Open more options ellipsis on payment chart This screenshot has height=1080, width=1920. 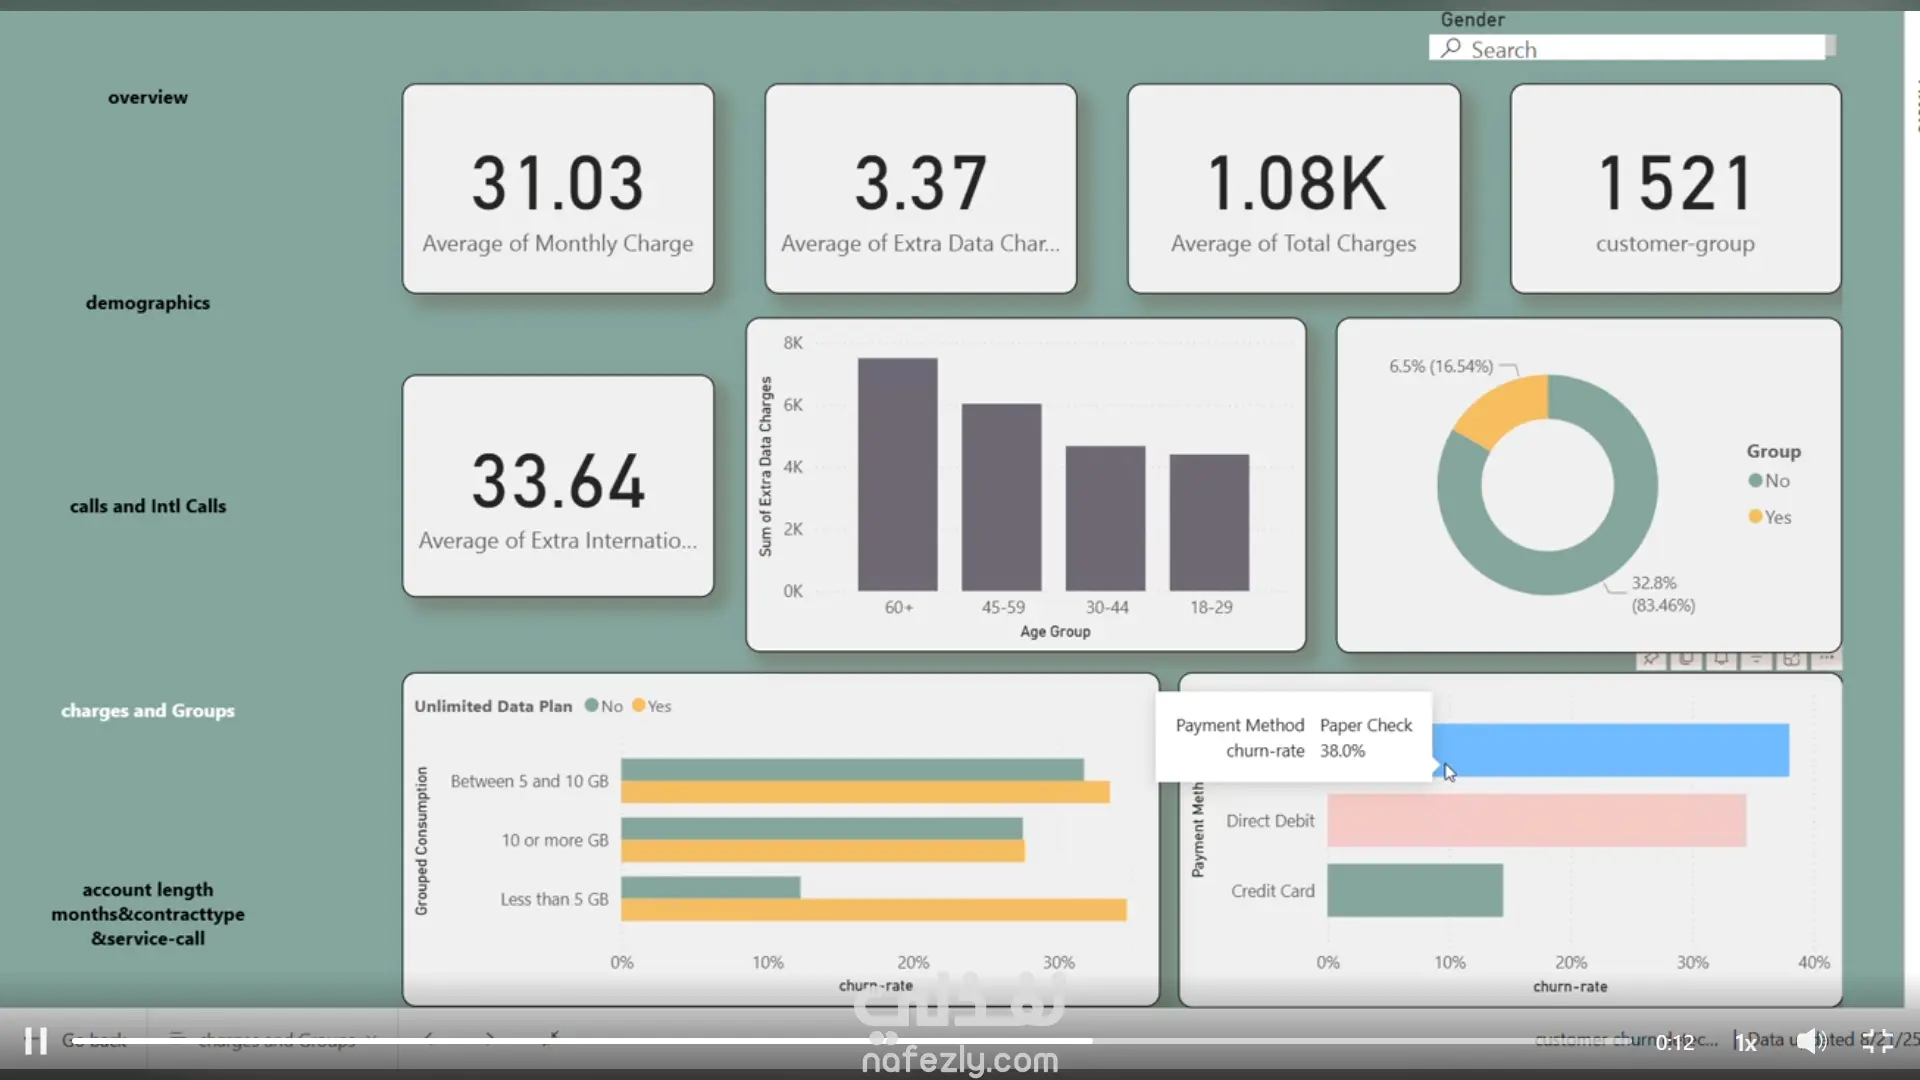coord(1826,659)
